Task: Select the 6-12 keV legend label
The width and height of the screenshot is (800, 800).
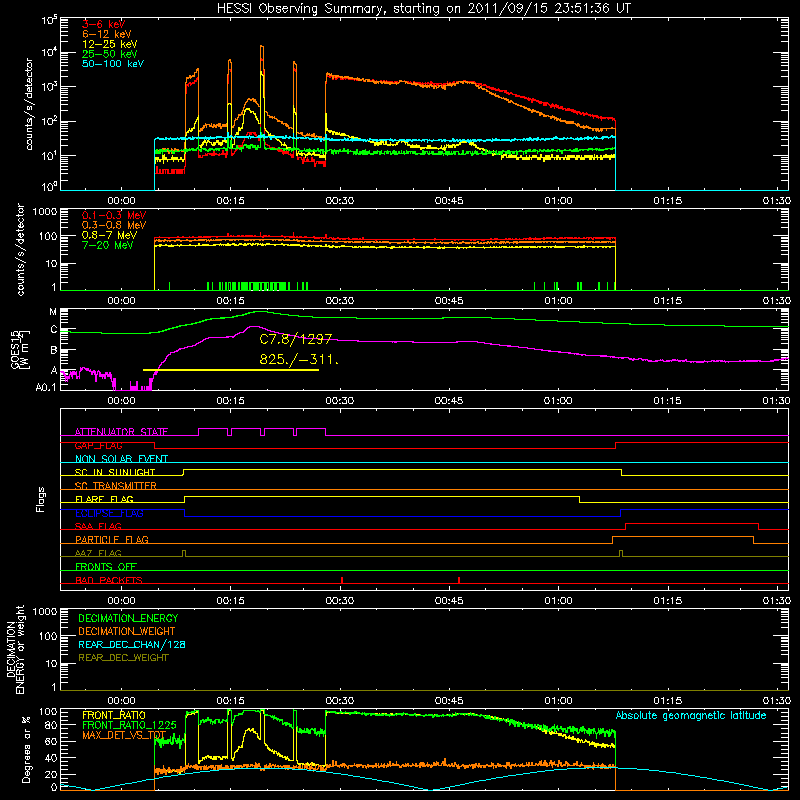Action: coord(107,34)
